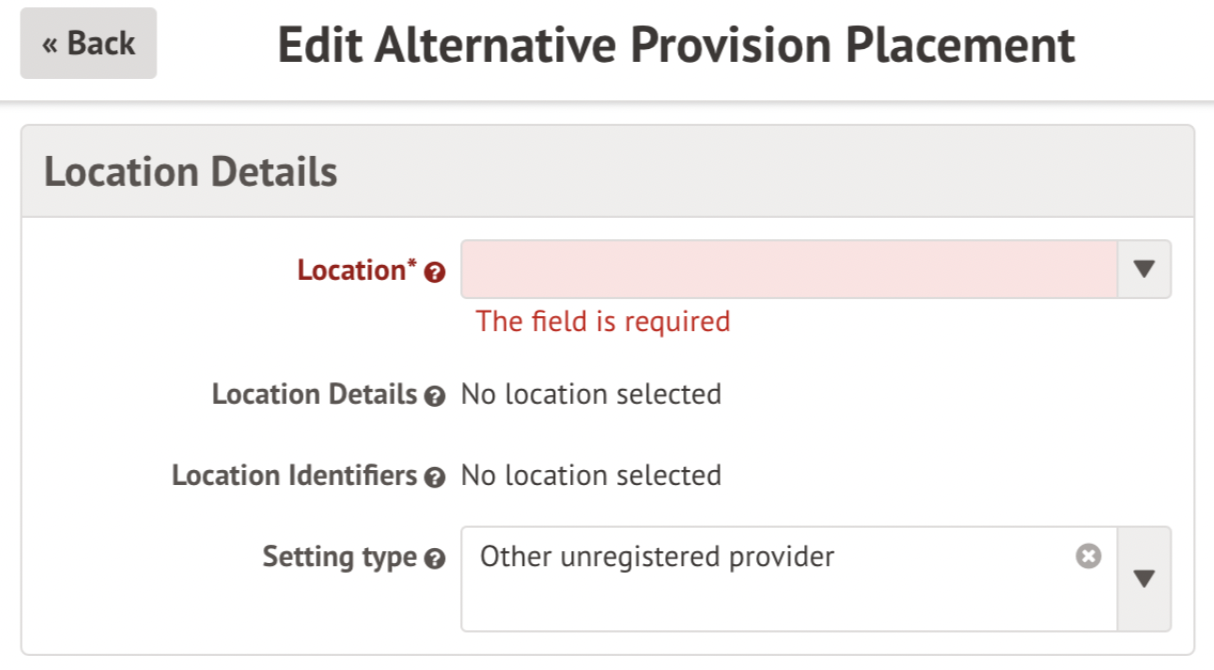Open help icon beside Location label
The height and width of the screenshot is (670, 1214).
tap(434, 272)
